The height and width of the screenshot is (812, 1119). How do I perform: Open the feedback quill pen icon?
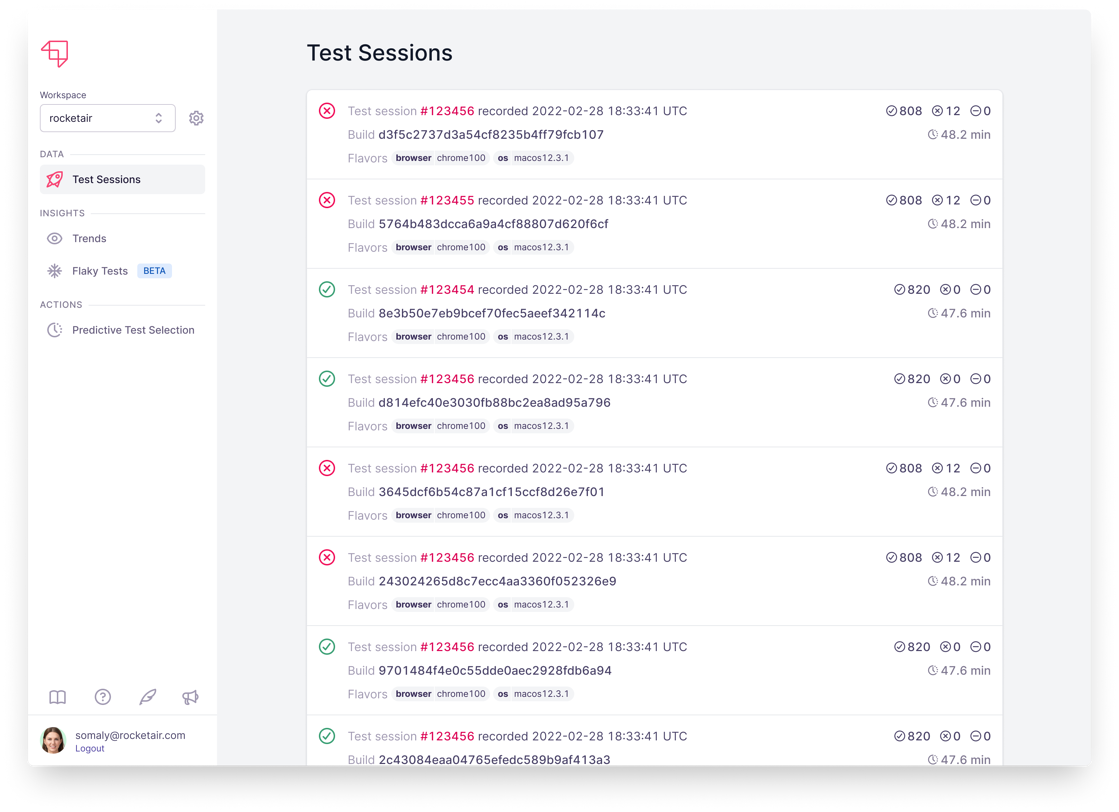click(x=147, y=697)
